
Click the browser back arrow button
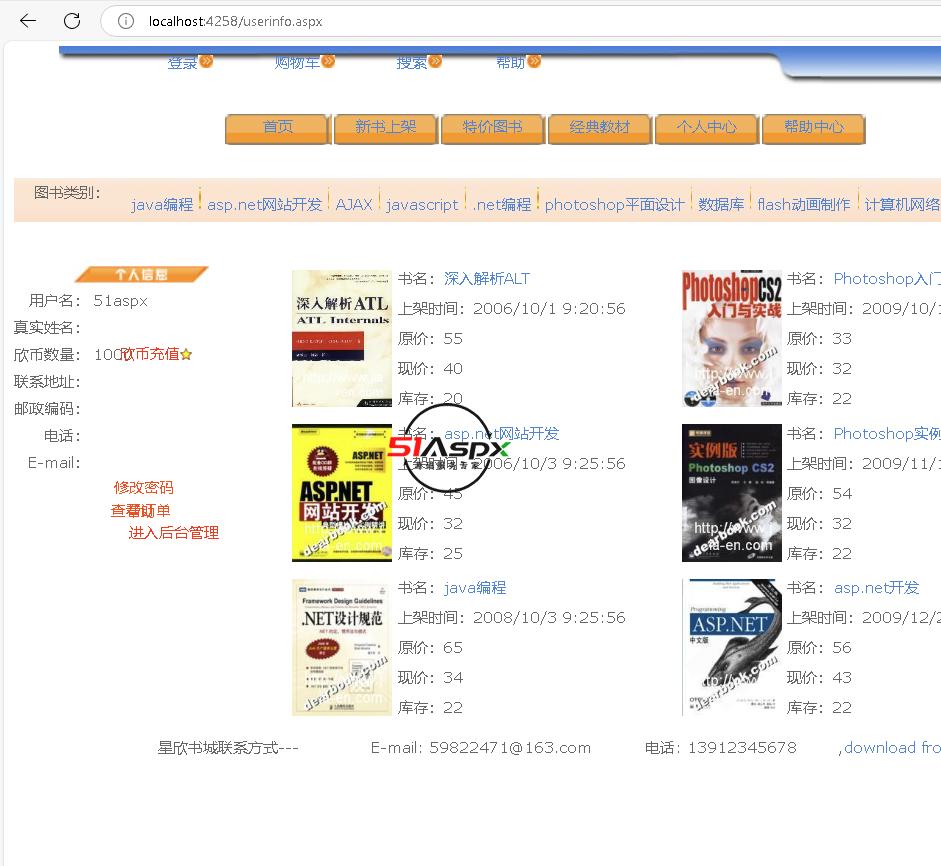pyautogui.click(x=28, y=21)
